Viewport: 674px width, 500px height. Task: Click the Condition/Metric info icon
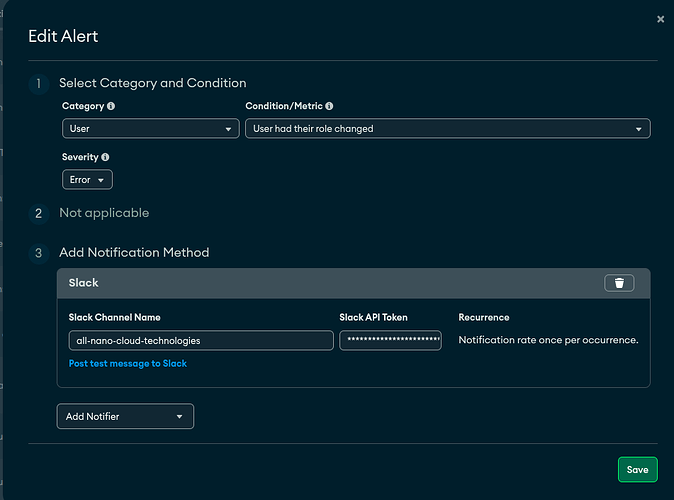pyautogui.click(x=330, y=106)
